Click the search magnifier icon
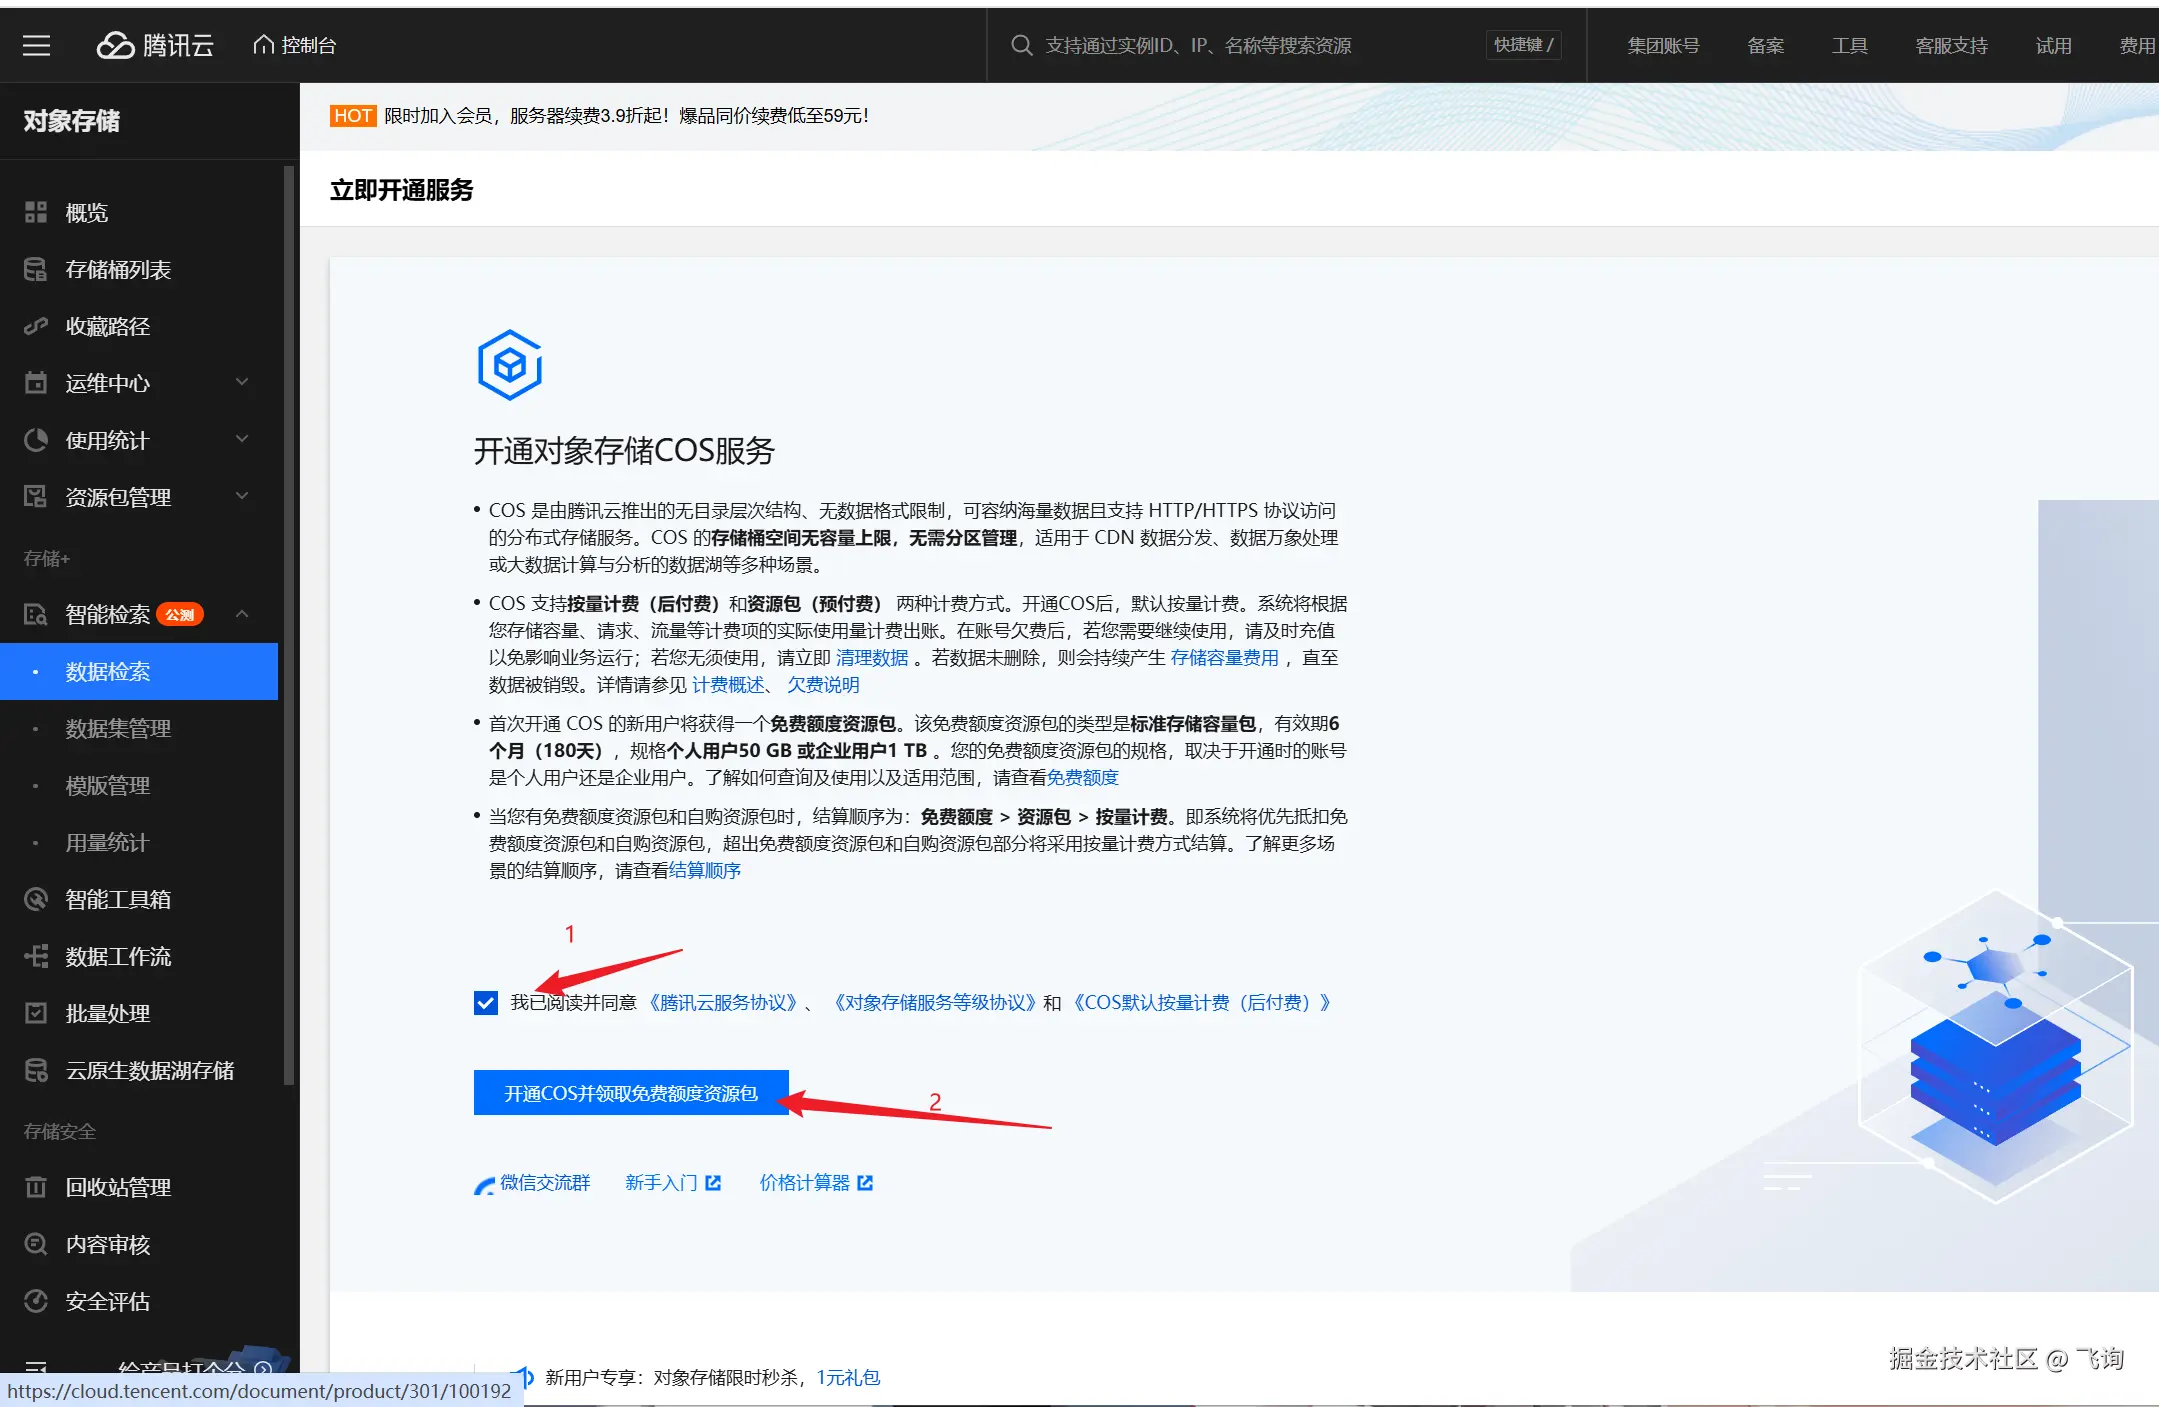 click(x=1021, y=45)
